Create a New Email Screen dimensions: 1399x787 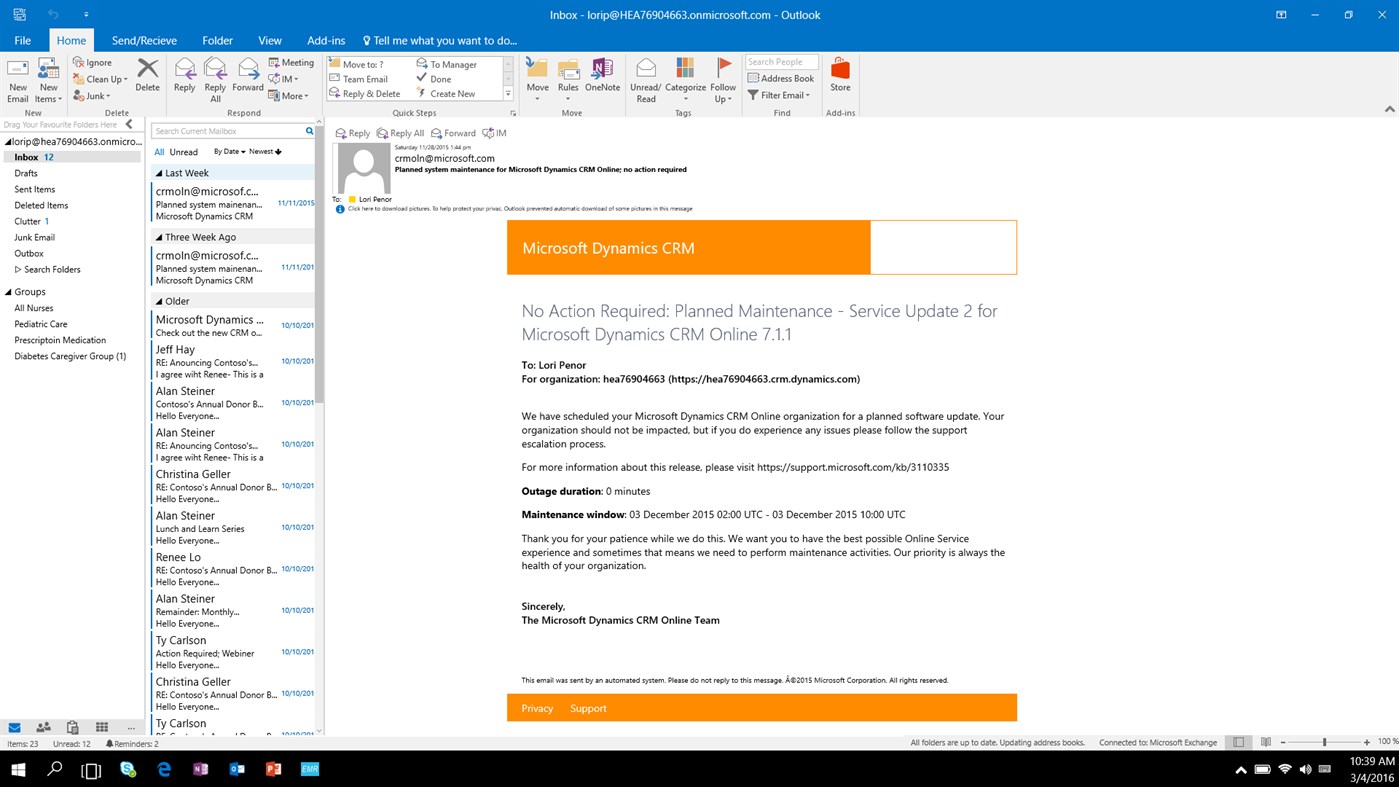click(17, 80)
